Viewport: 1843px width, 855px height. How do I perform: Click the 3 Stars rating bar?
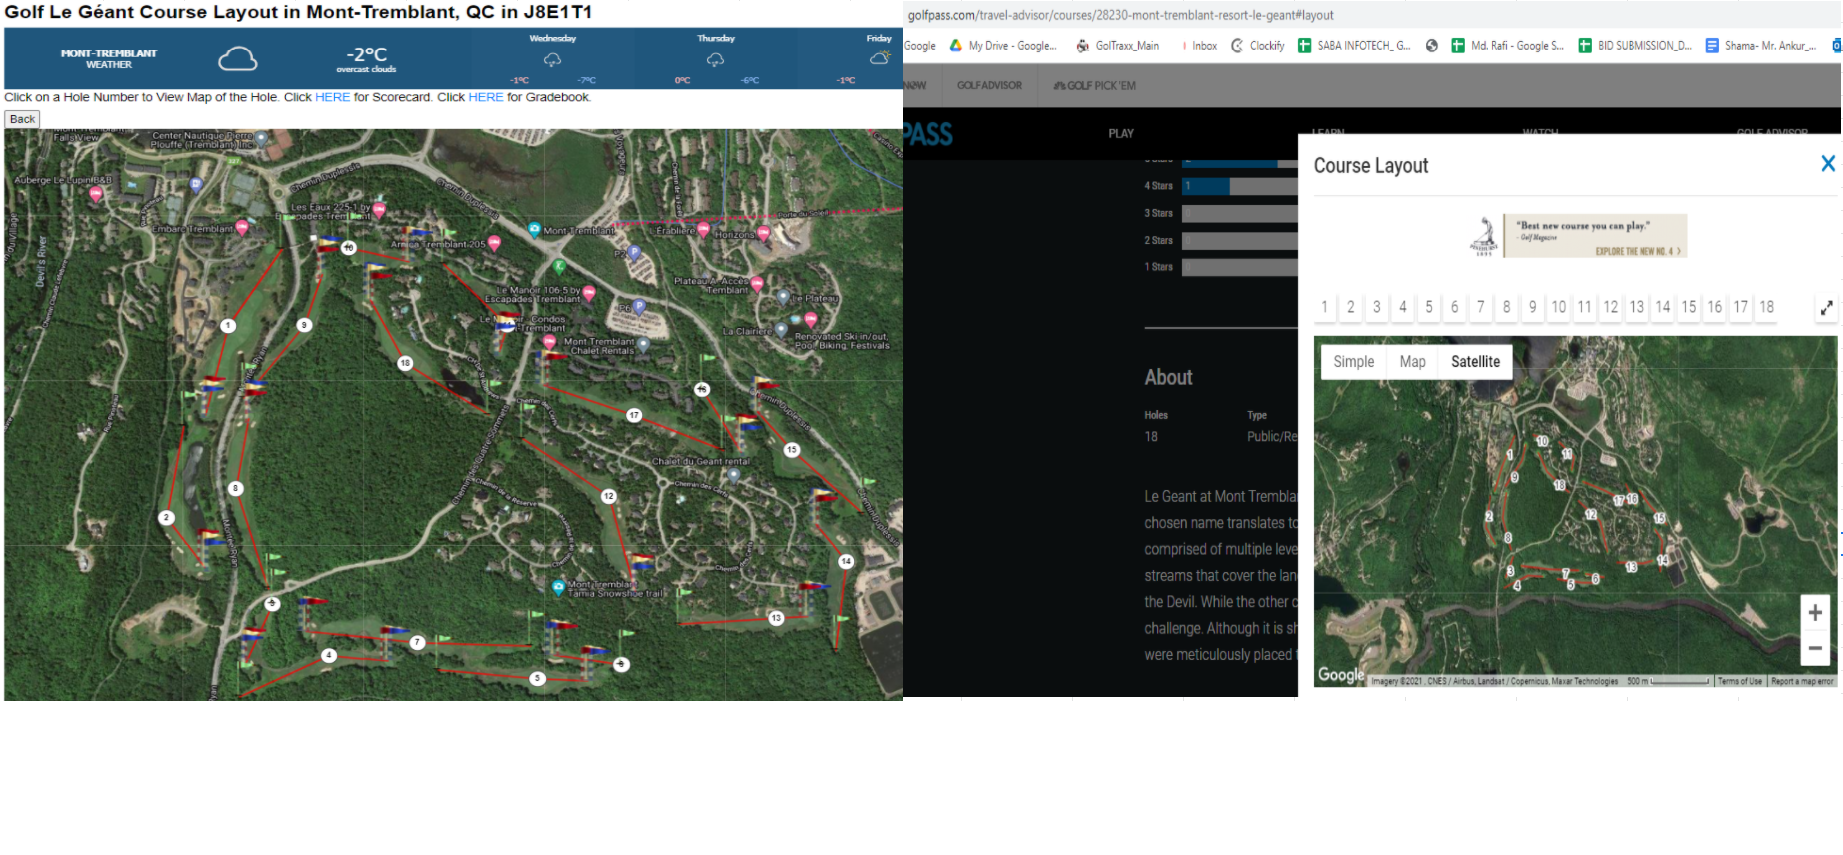[x=1240, y=213]
